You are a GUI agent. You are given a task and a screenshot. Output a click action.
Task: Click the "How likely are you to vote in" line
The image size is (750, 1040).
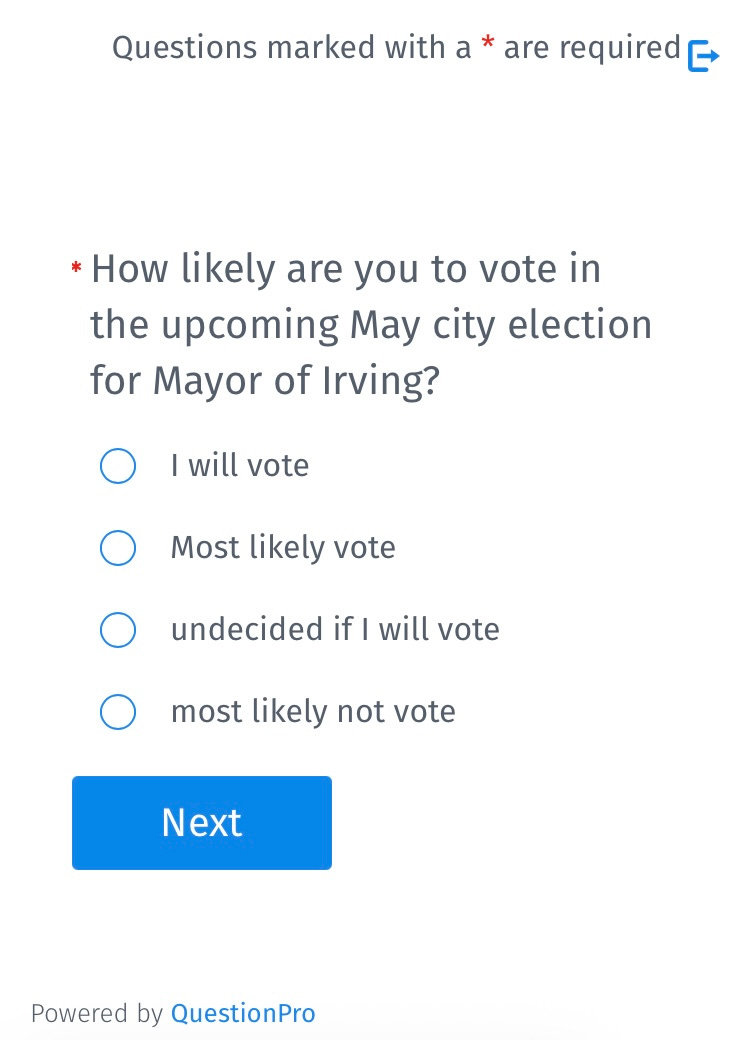click(346, 270)
